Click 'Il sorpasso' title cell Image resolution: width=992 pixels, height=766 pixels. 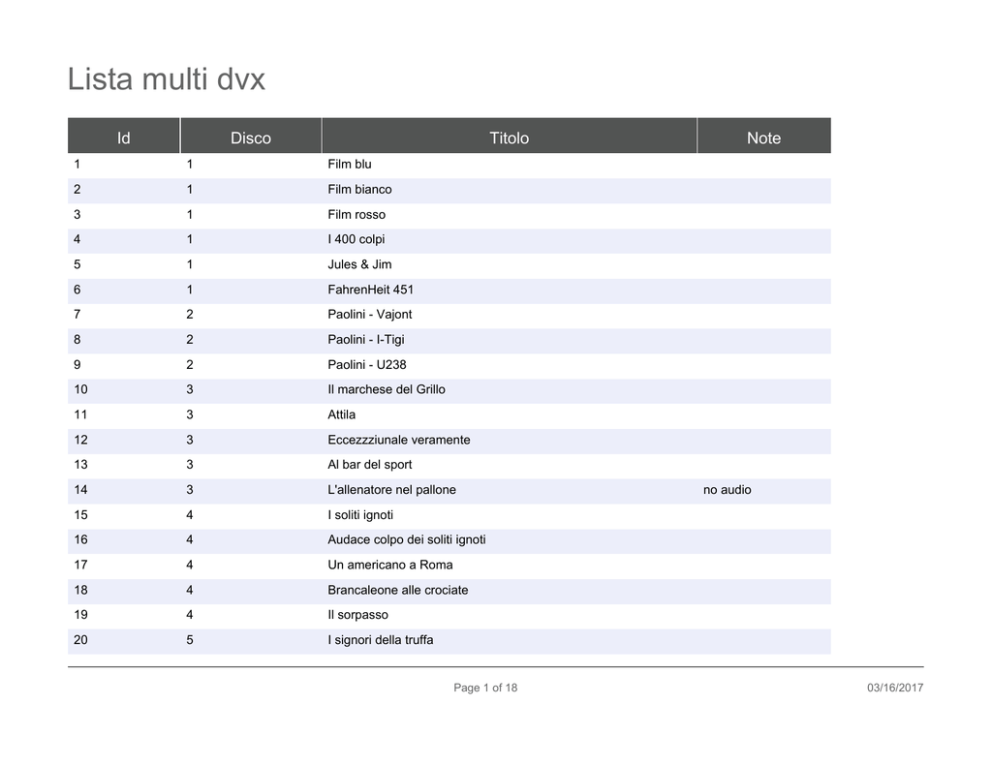coord(357,615)
